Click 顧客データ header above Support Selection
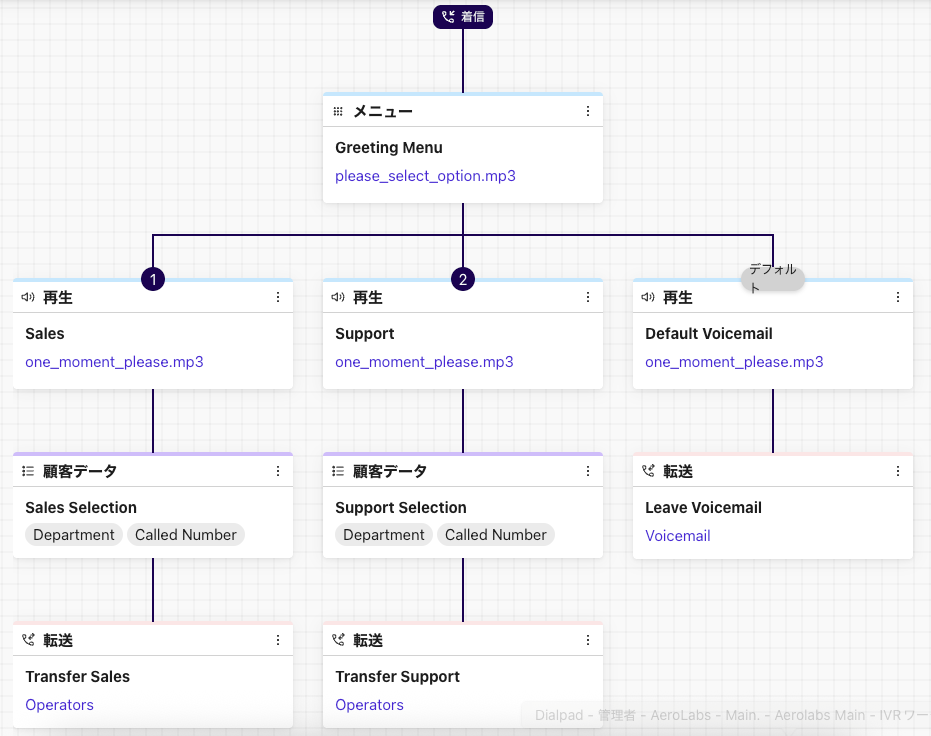 390,471
